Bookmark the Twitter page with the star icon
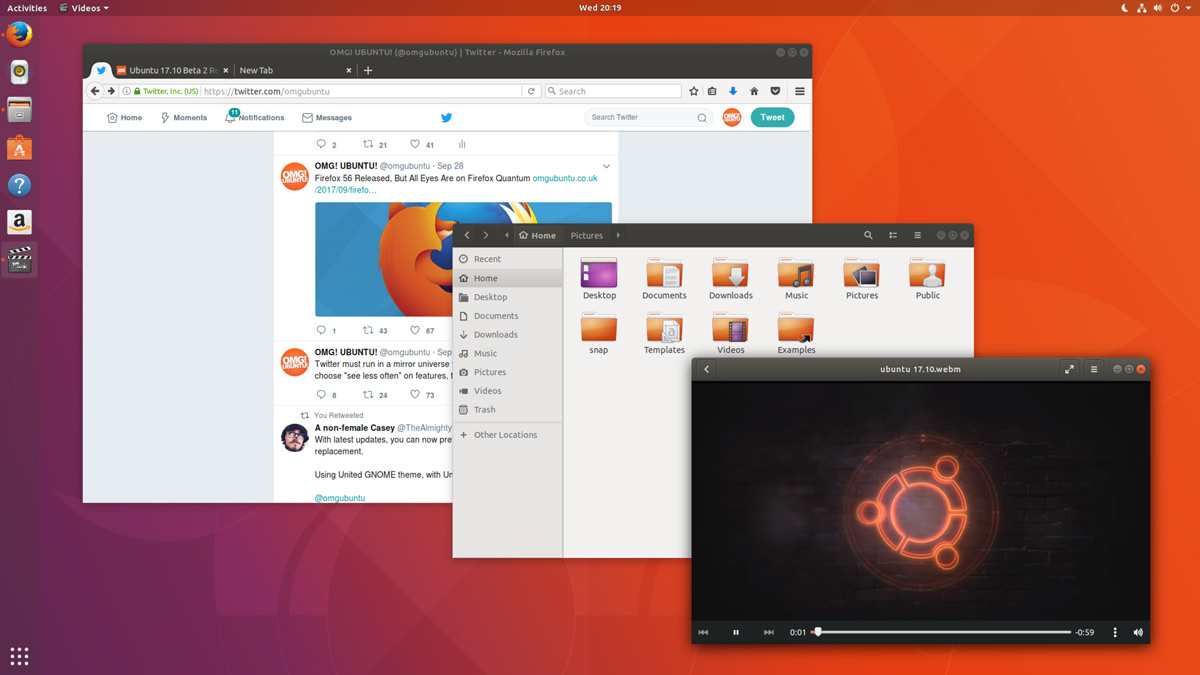 [693, 90]
